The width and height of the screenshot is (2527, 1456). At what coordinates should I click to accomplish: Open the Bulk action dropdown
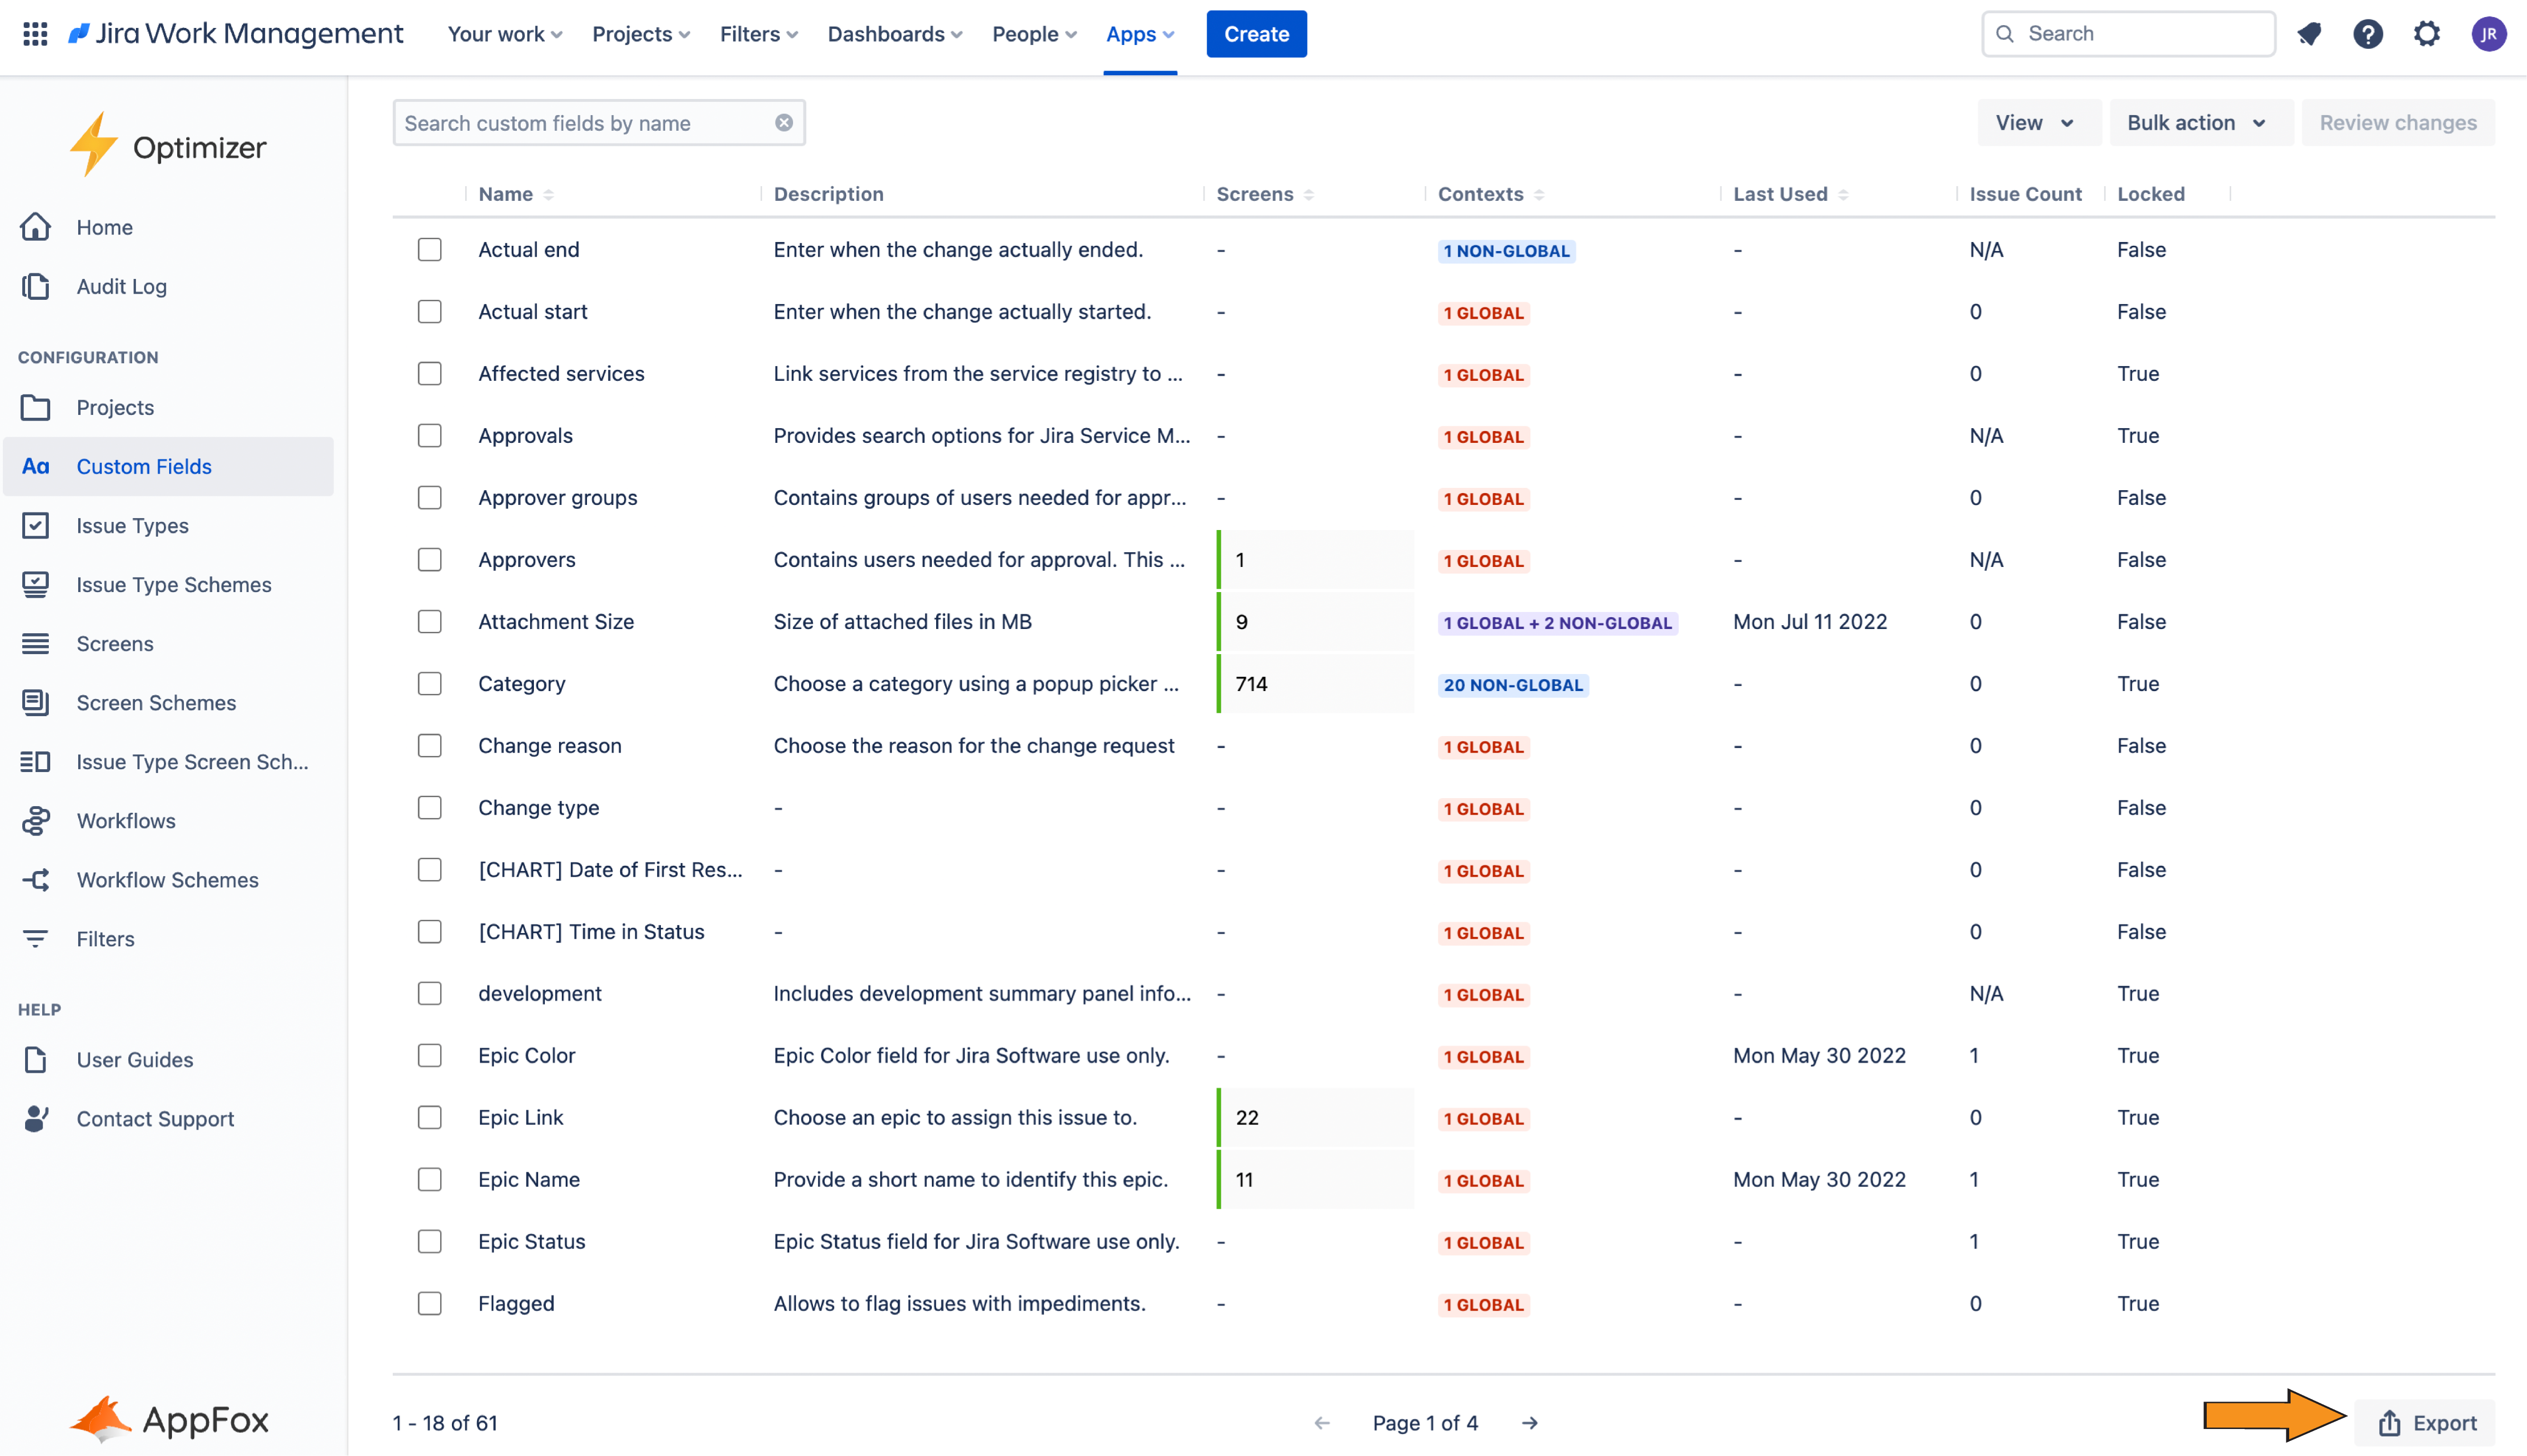coord(2196,122)
